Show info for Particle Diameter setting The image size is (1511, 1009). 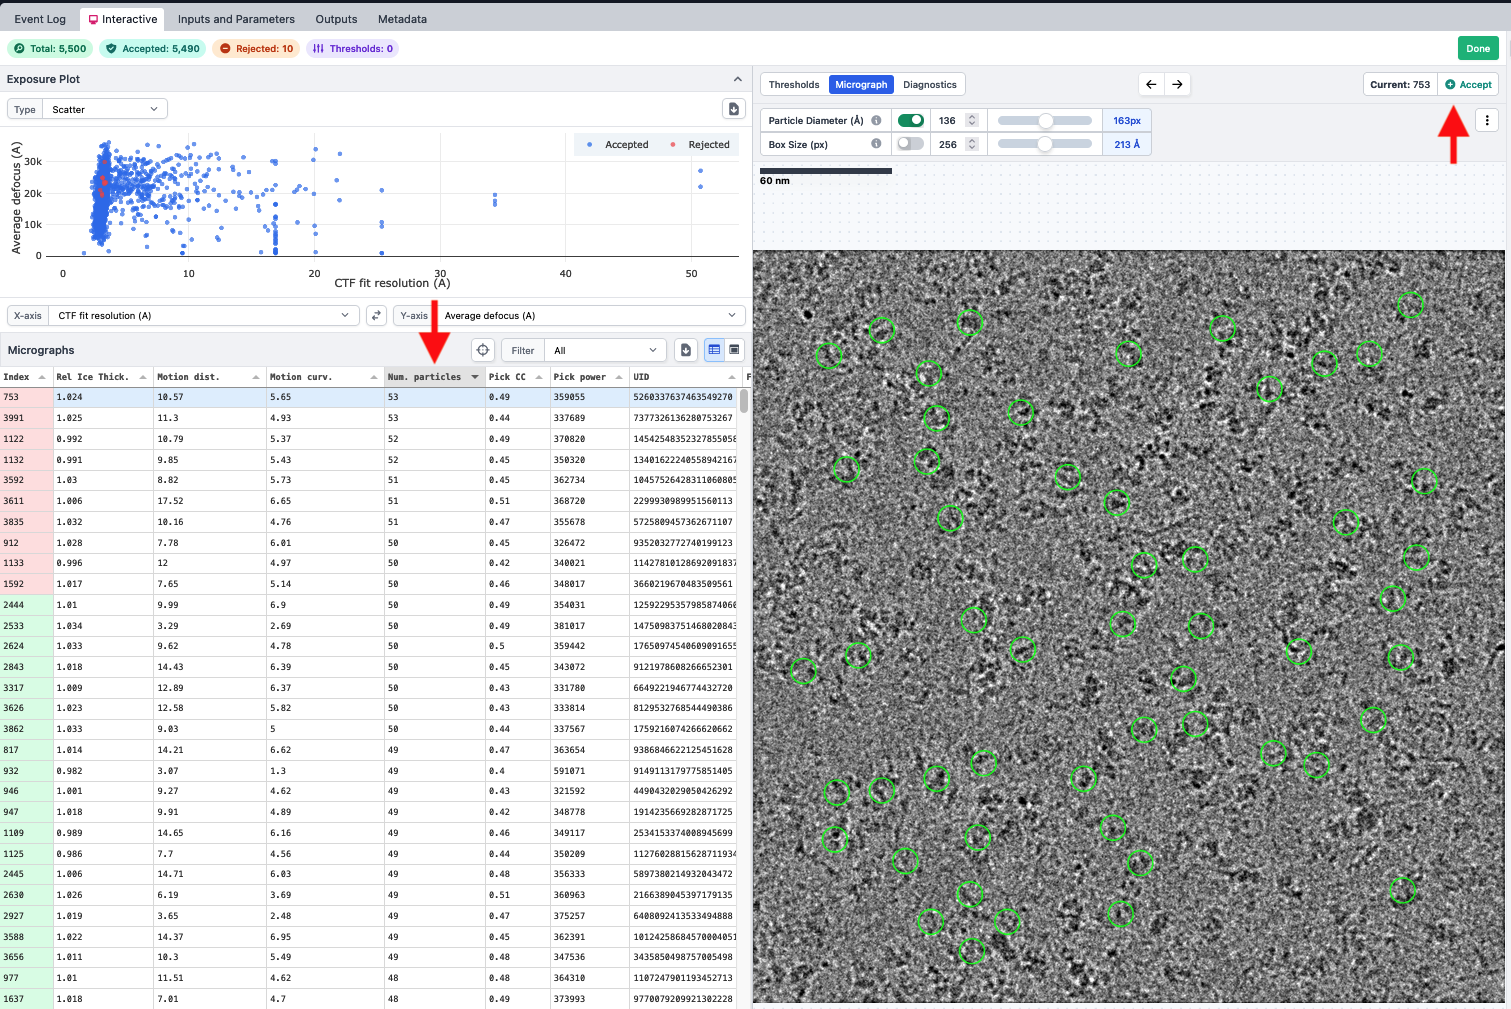[876, 121]
